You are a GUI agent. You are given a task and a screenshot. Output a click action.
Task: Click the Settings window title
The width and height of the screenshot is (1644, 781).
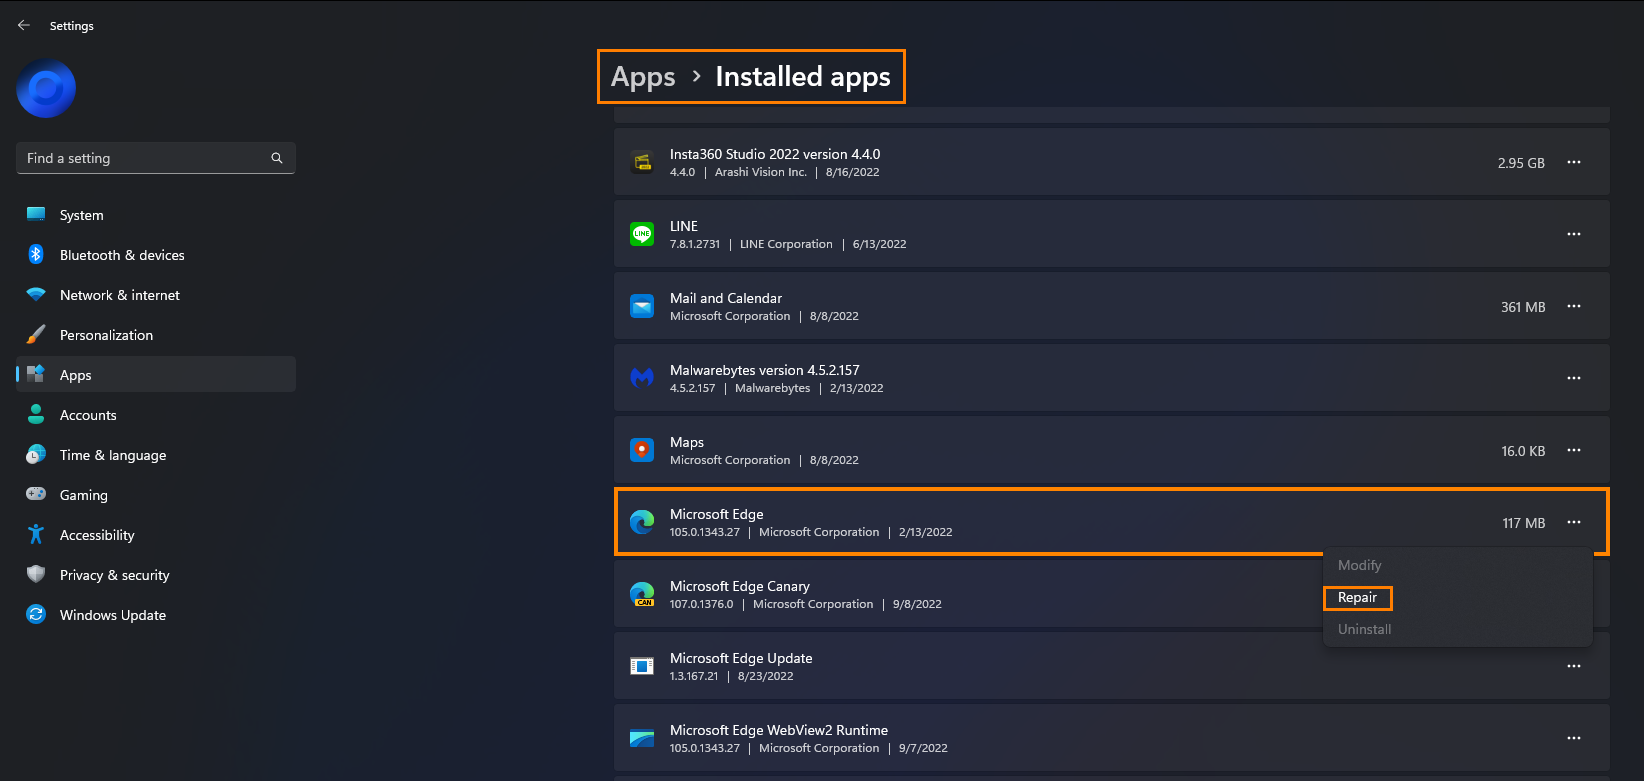tap(72, 26)
